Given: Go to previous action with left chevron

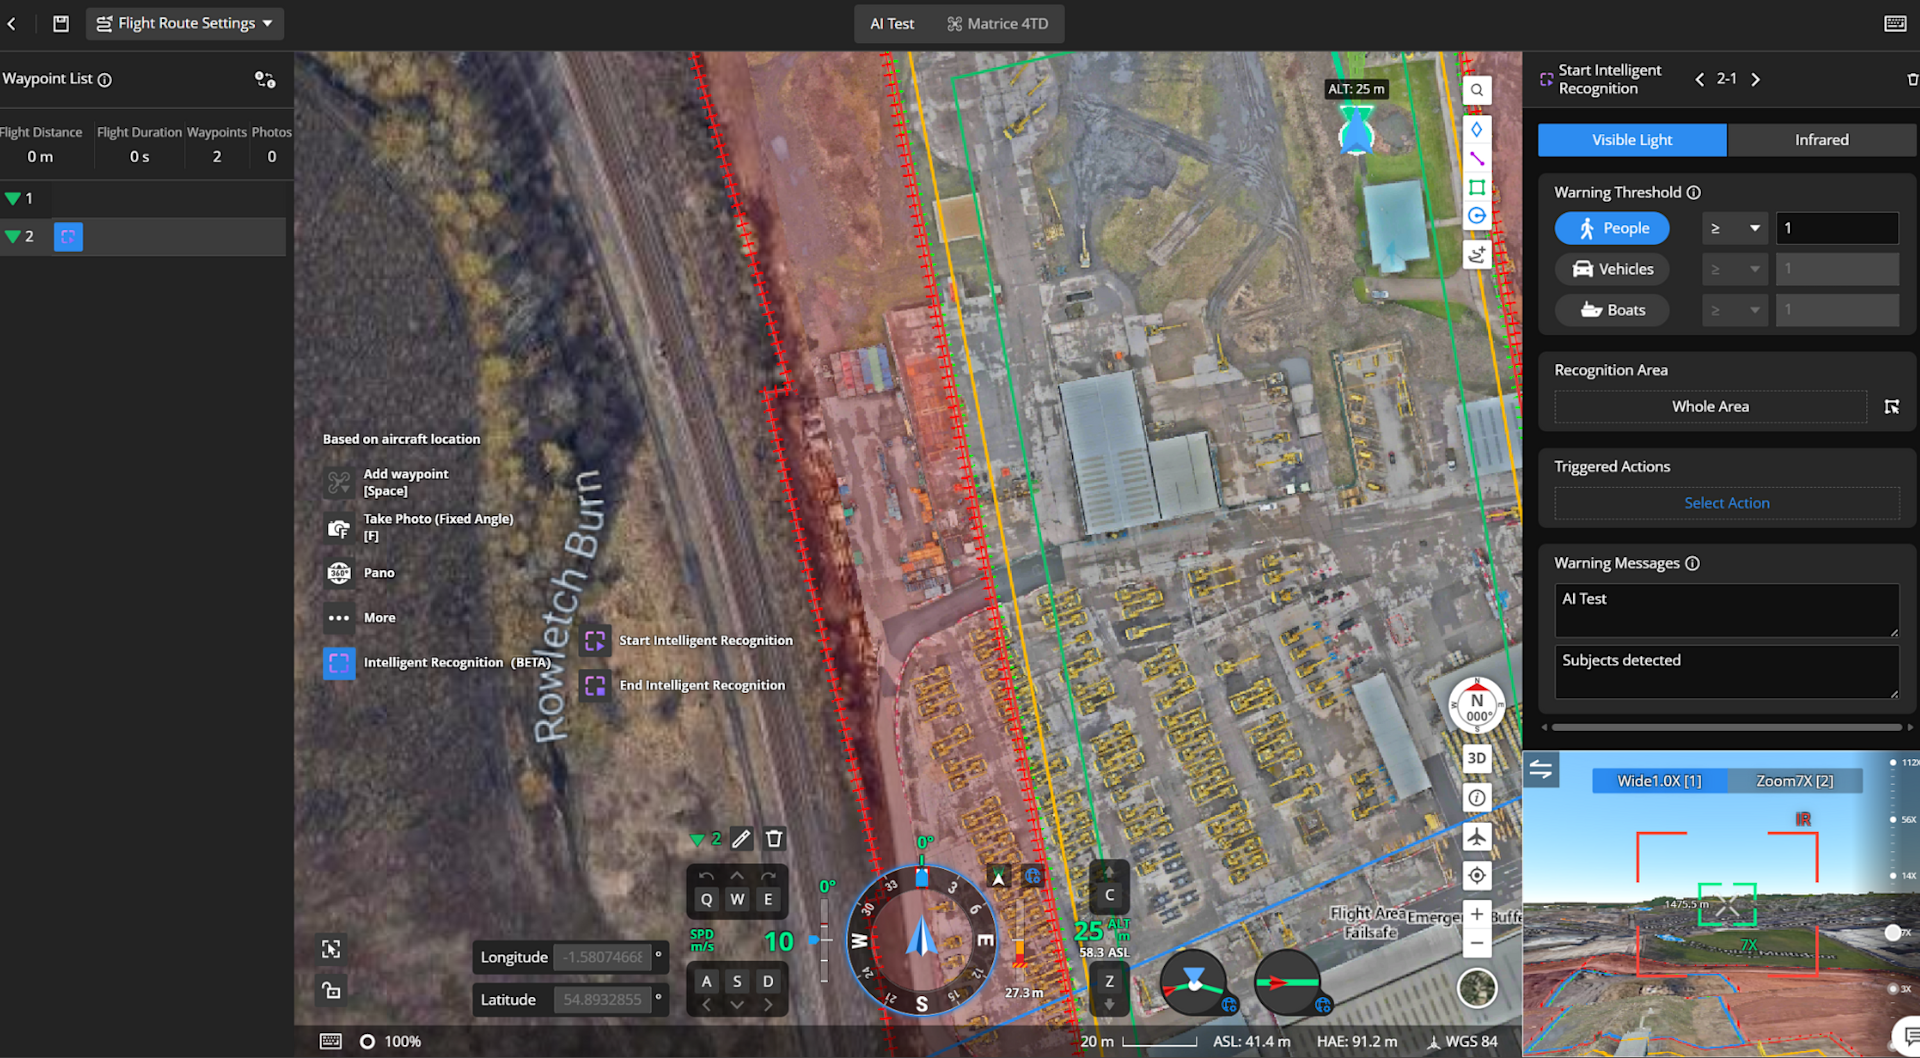Looking at the screenshot, I should tap(1700, 79).
